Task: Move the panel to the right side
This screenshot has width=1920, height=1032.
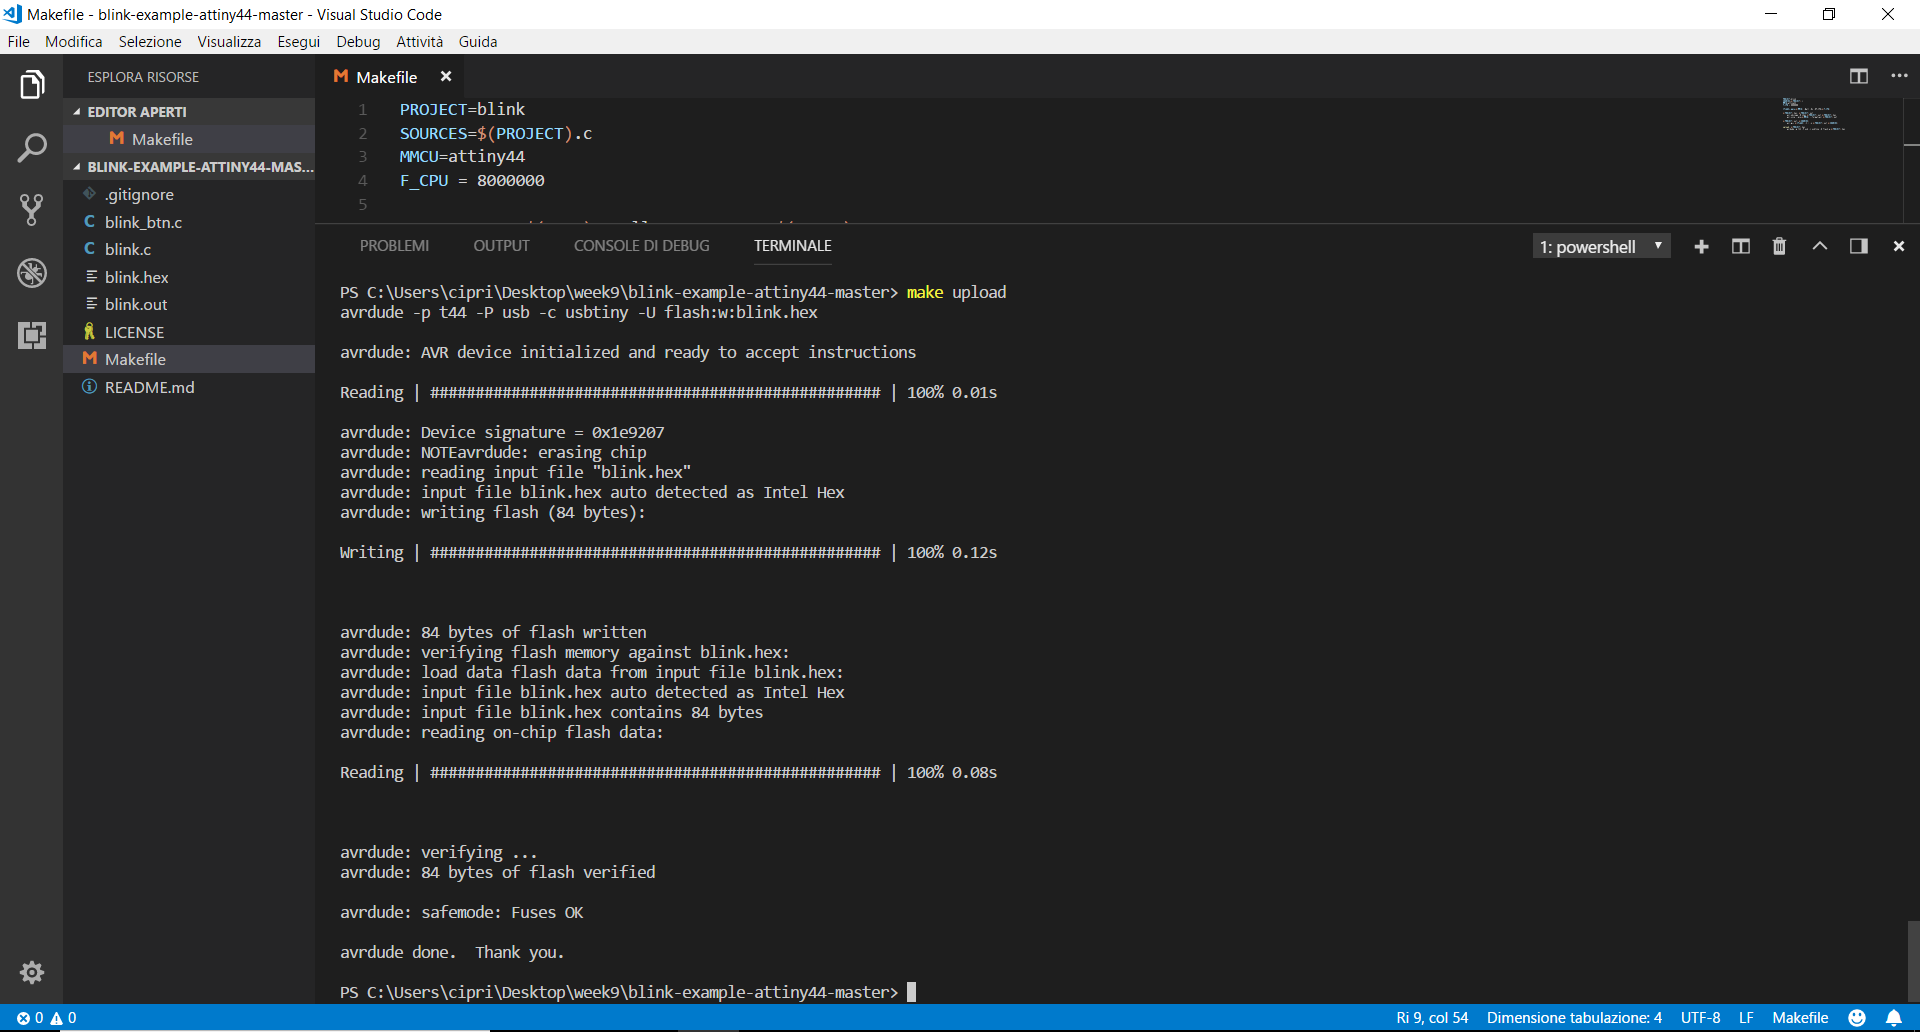Action: [1858, 247]
